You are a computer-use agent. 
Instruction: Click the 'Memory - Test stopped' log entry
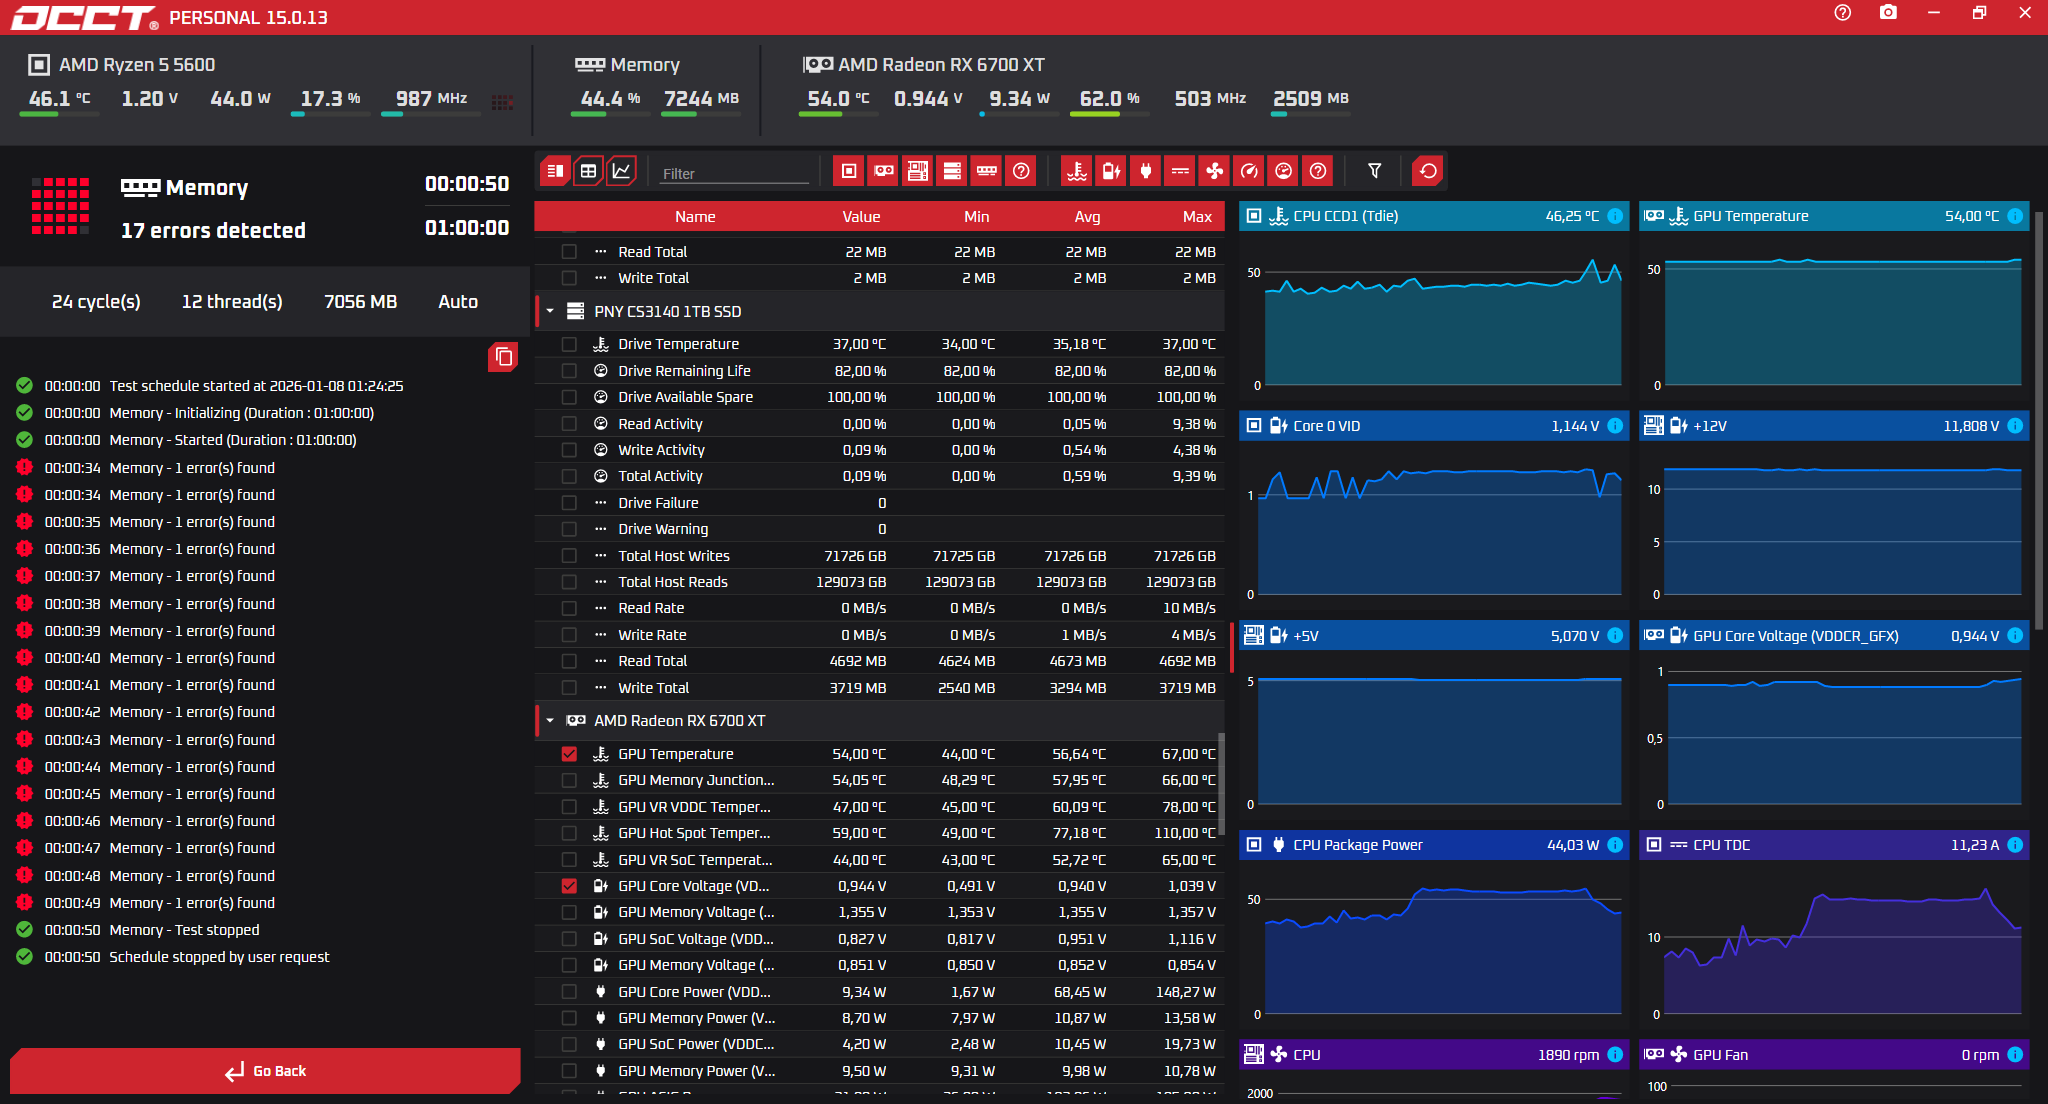184,930
